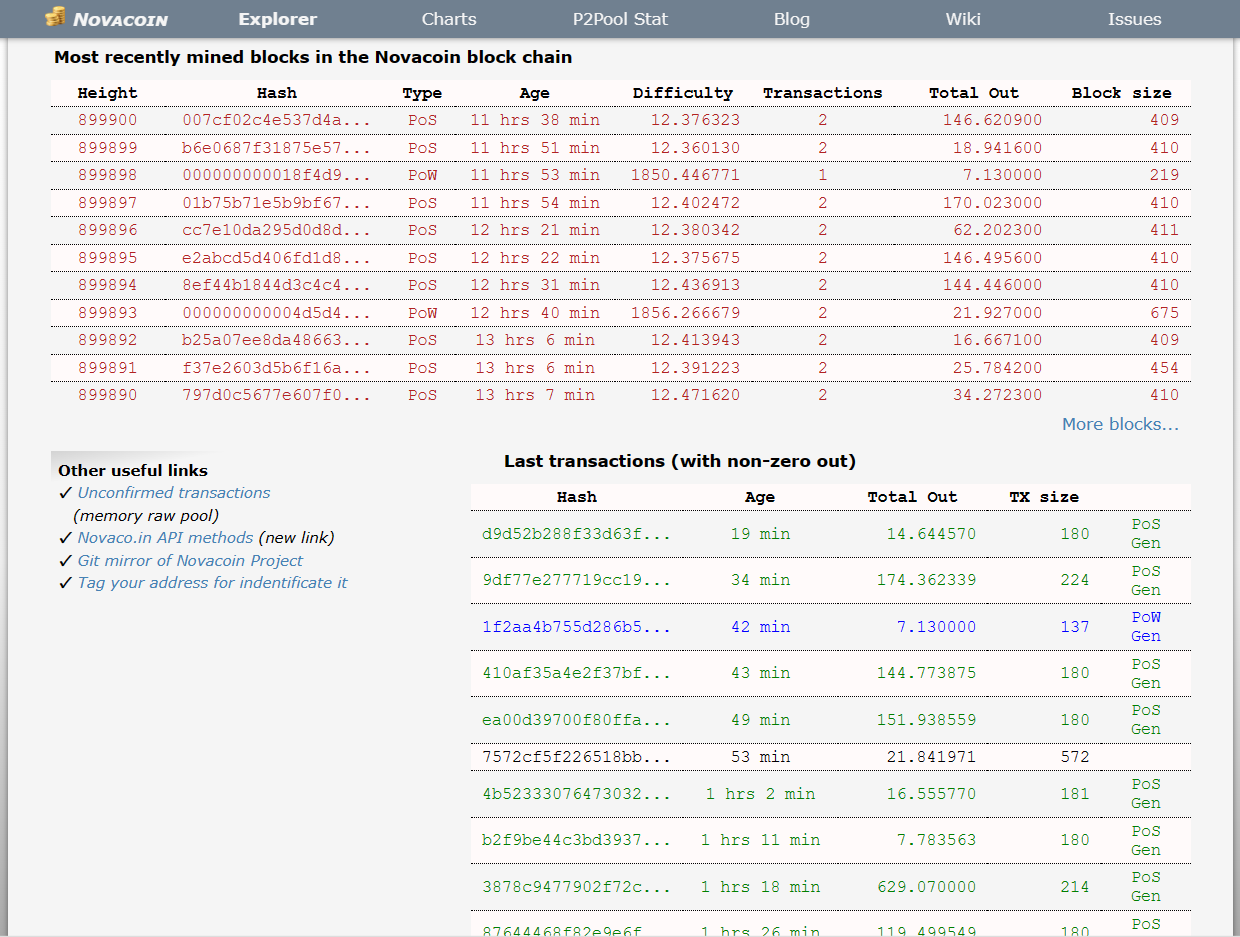Image resolution: width=1240 pixels, height=937 pixels.
Task: Click PoW type cell of block 899893
Action: click(x=422, y=313)
